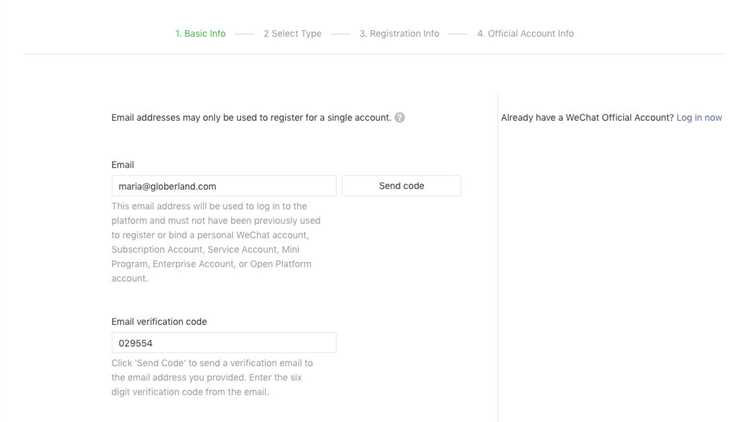Open the 3. Registration Info step
This screenshot has width=750, height=422.
click(x=399, y=33)
